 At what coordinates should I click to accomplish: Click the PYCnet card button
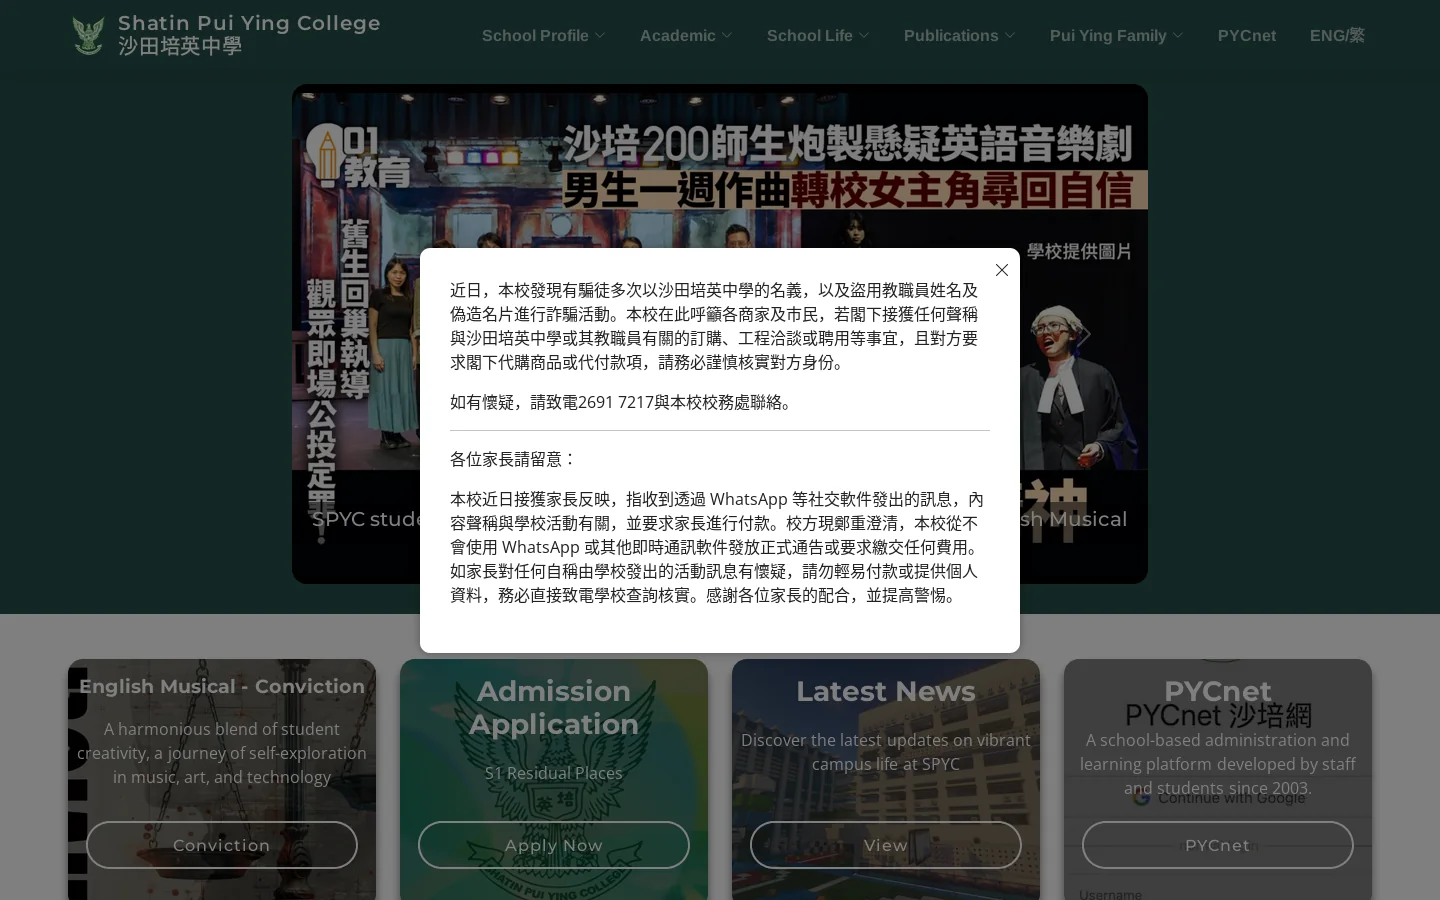click(x=1218, y=845)
